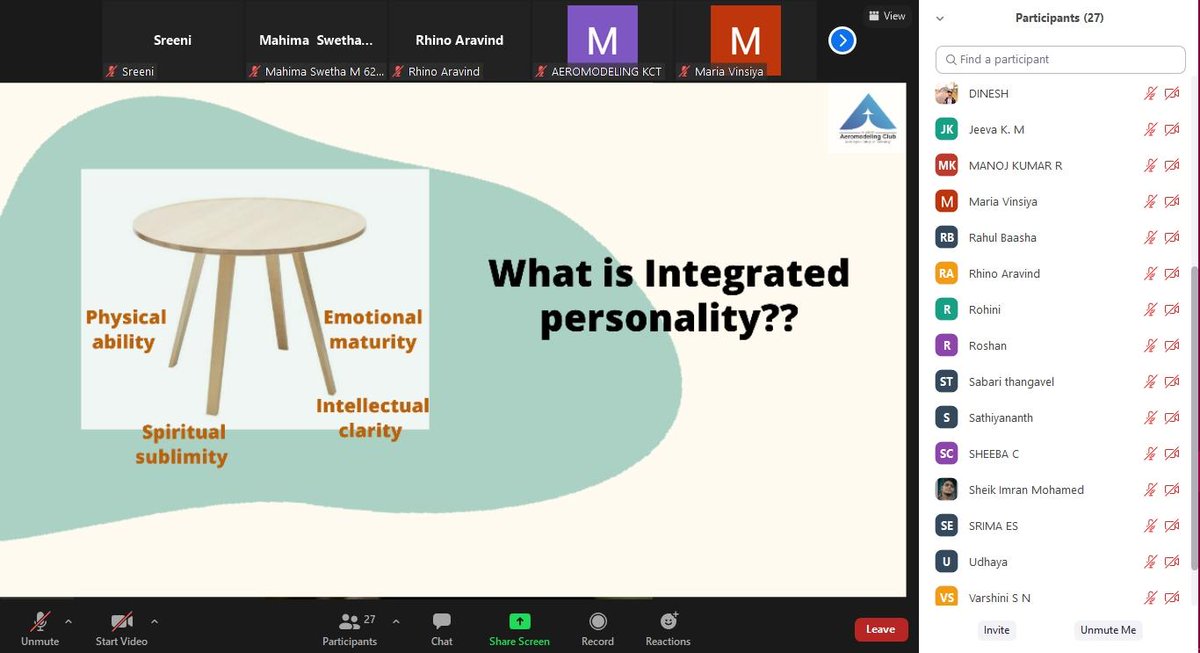Click the Start Video camera icon
This screenshot has height=653, width=1200.
[x=122, y=621]
